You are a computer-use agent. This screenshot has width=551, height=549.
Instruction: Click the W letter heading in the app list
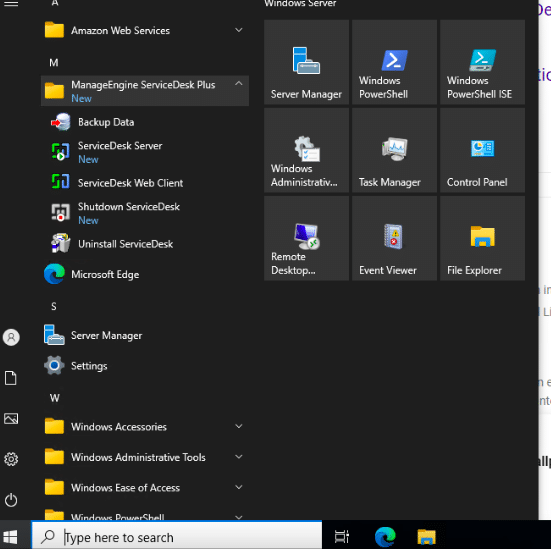54,398
